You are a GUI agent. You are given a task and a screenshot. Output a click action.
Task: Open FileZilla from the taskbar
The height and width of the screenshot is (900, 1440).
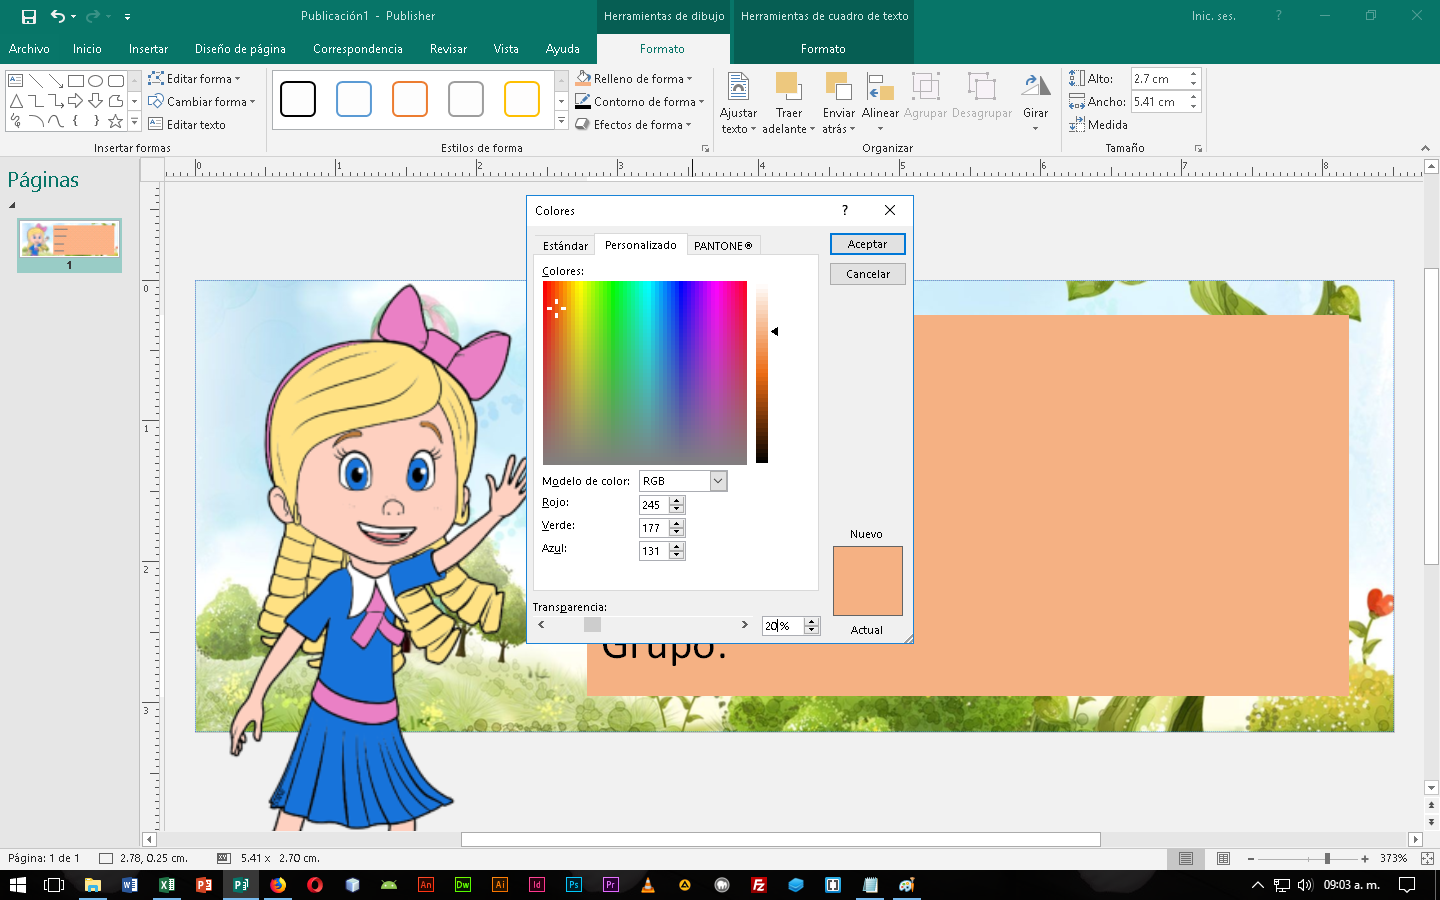(759, 885)
